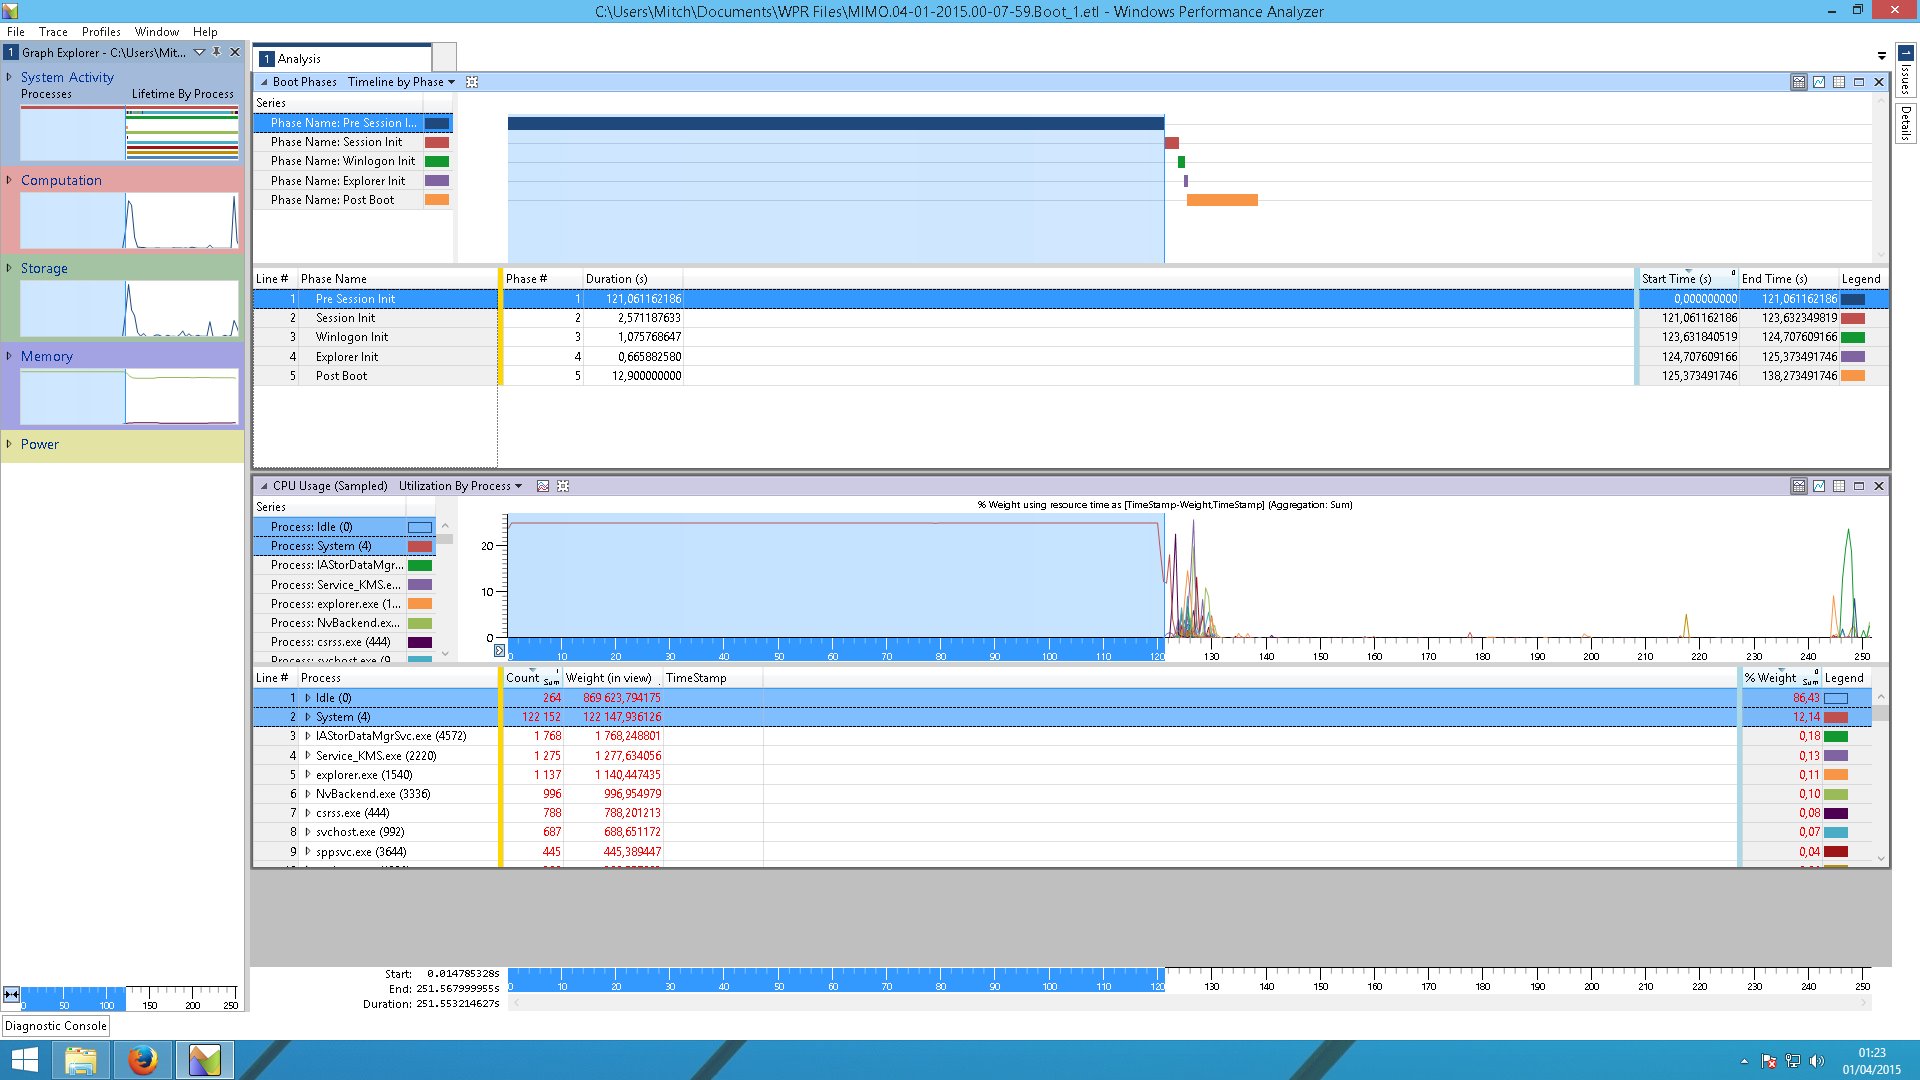Click the Graph Explorer panel icon
This screenshot has width=1920, height=1080.
tap(12, 51)
